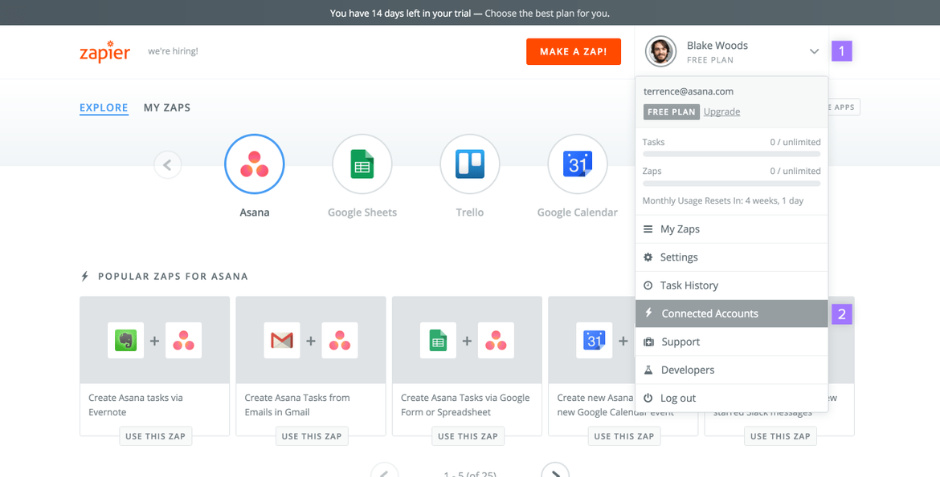Viewport: 940px width, 477px height.
Task: Use the Gmail to Asana zap
Action: (312, 436)
